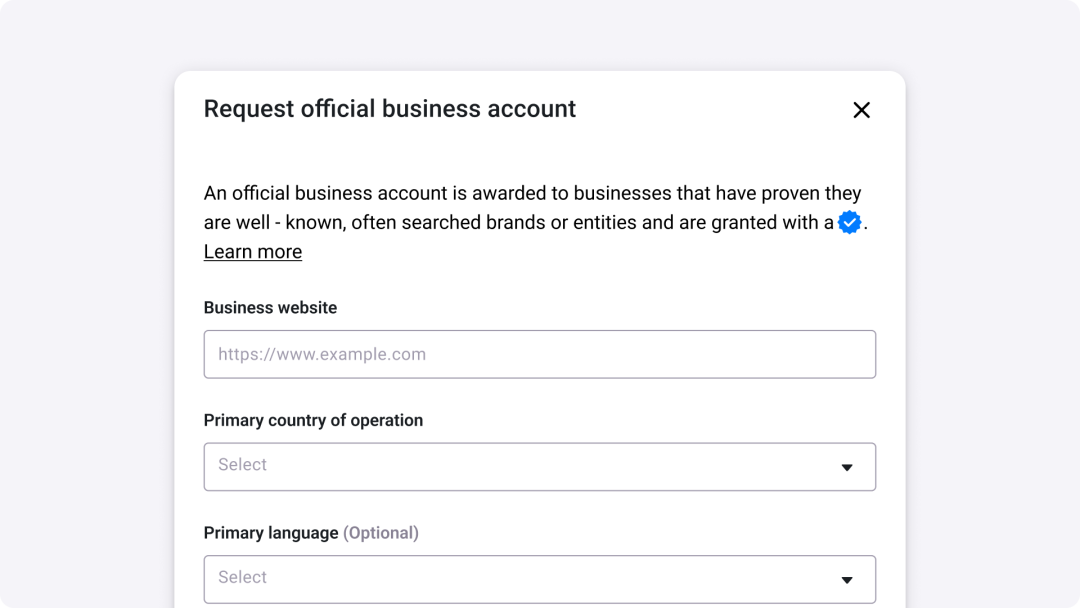Open the Primary country of operation dropdown
The width and height of the screenshot is (1080, 608).
[x=539, y=466]
